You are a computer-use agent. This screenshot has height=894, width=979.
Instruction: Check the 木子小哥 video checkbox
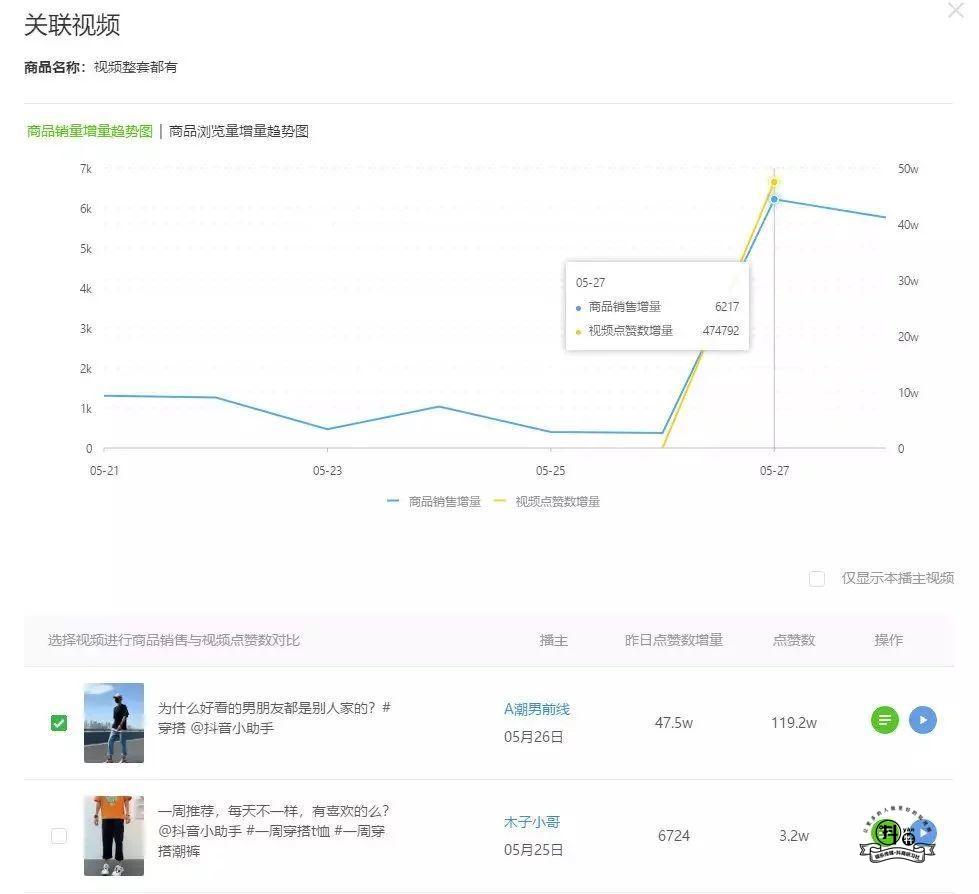[x=59, y=835]
